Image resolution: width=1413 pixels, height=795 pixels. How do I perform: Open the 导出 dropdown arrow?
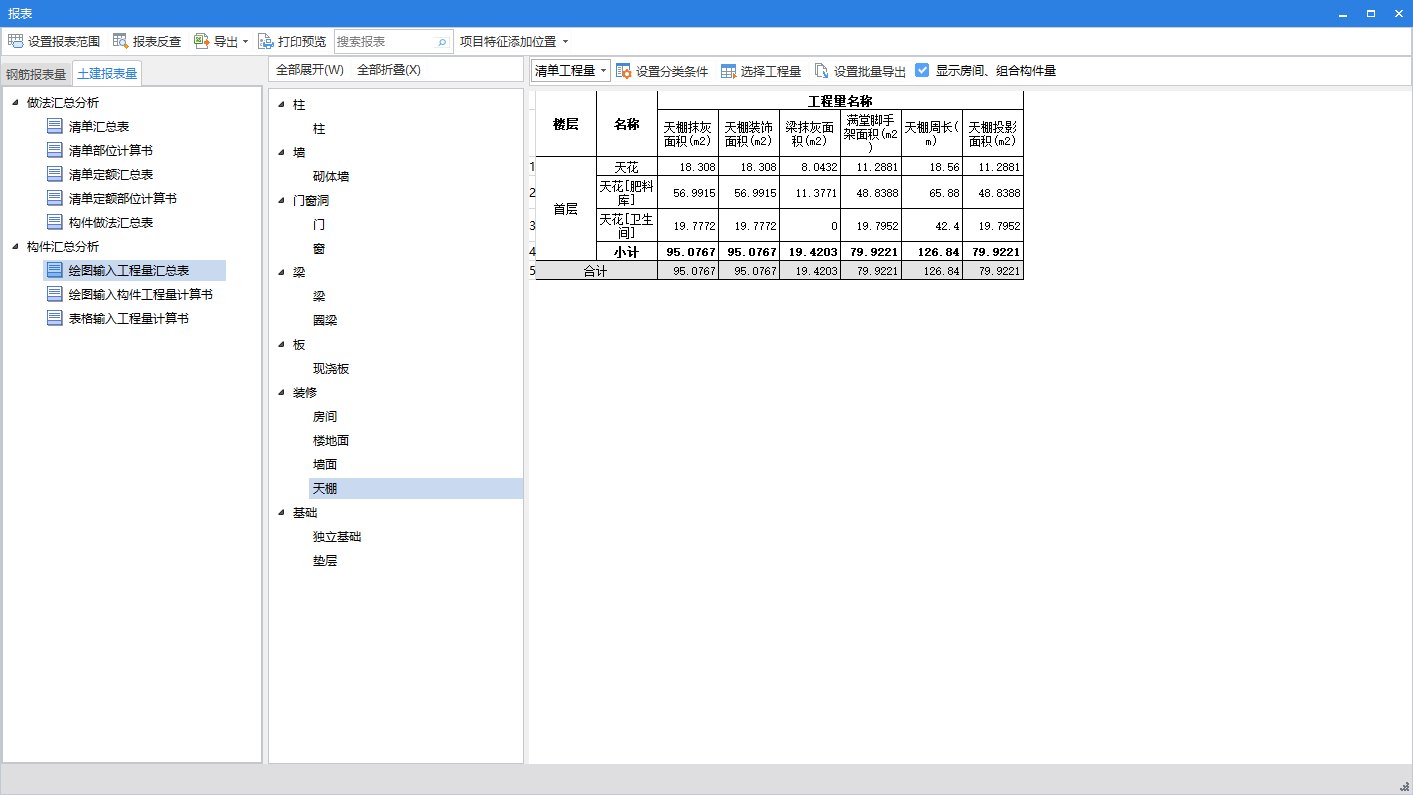point(246,42)
